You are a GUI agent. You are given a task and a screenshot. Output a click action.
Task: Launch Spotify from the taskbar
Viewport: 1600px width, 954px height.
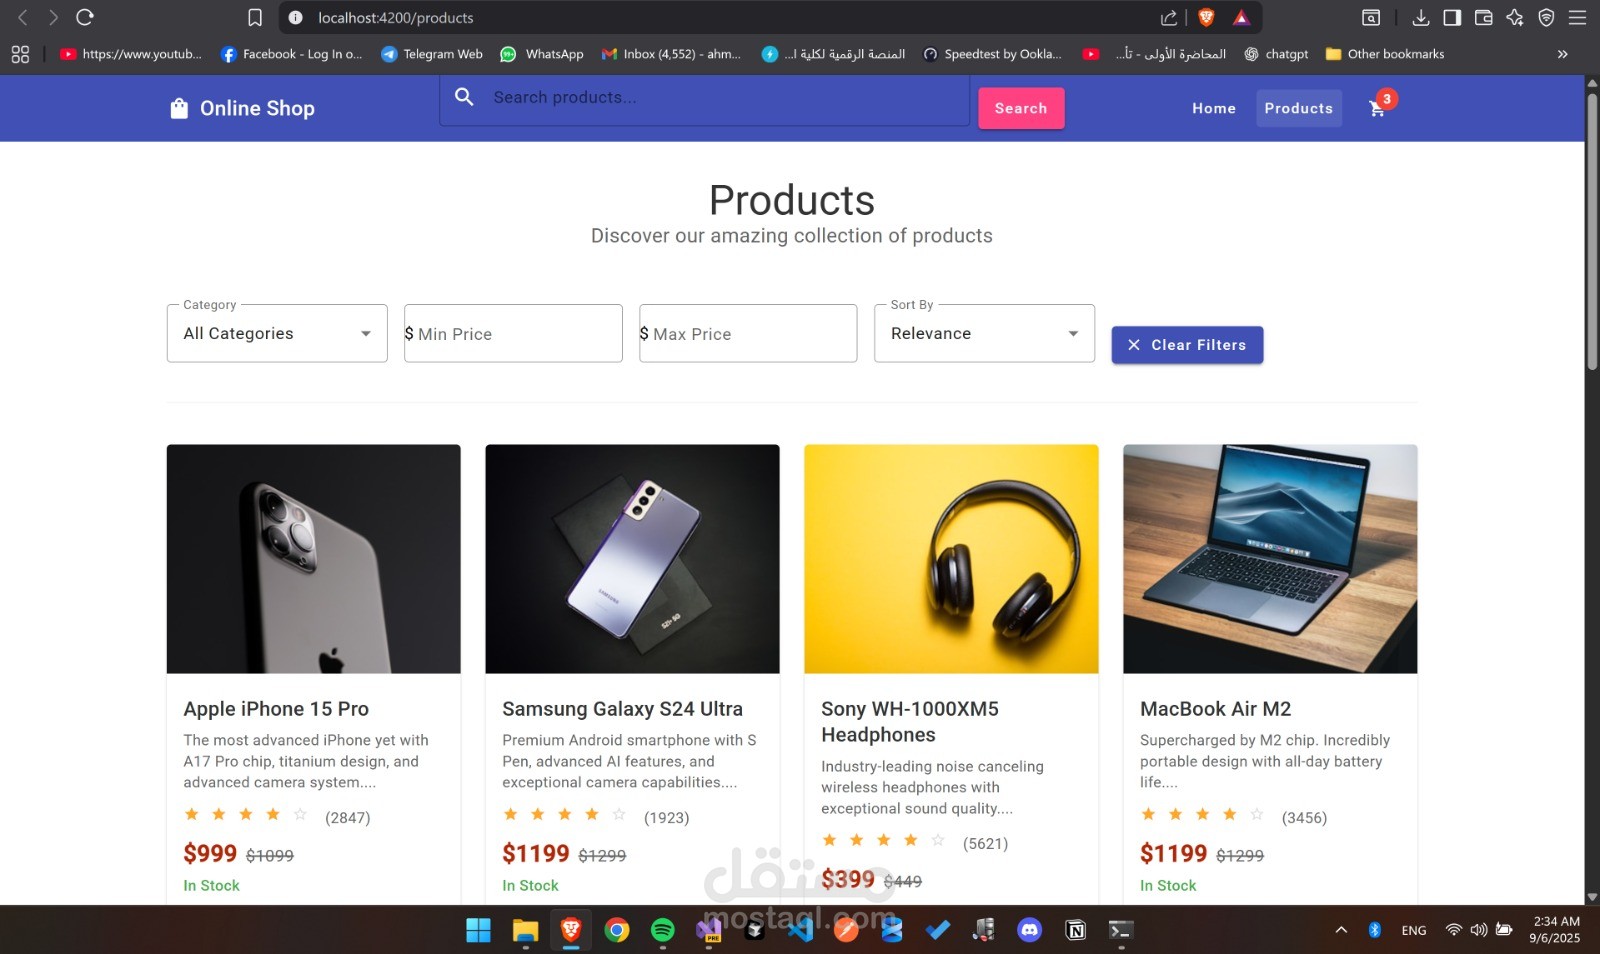point(662,930)
